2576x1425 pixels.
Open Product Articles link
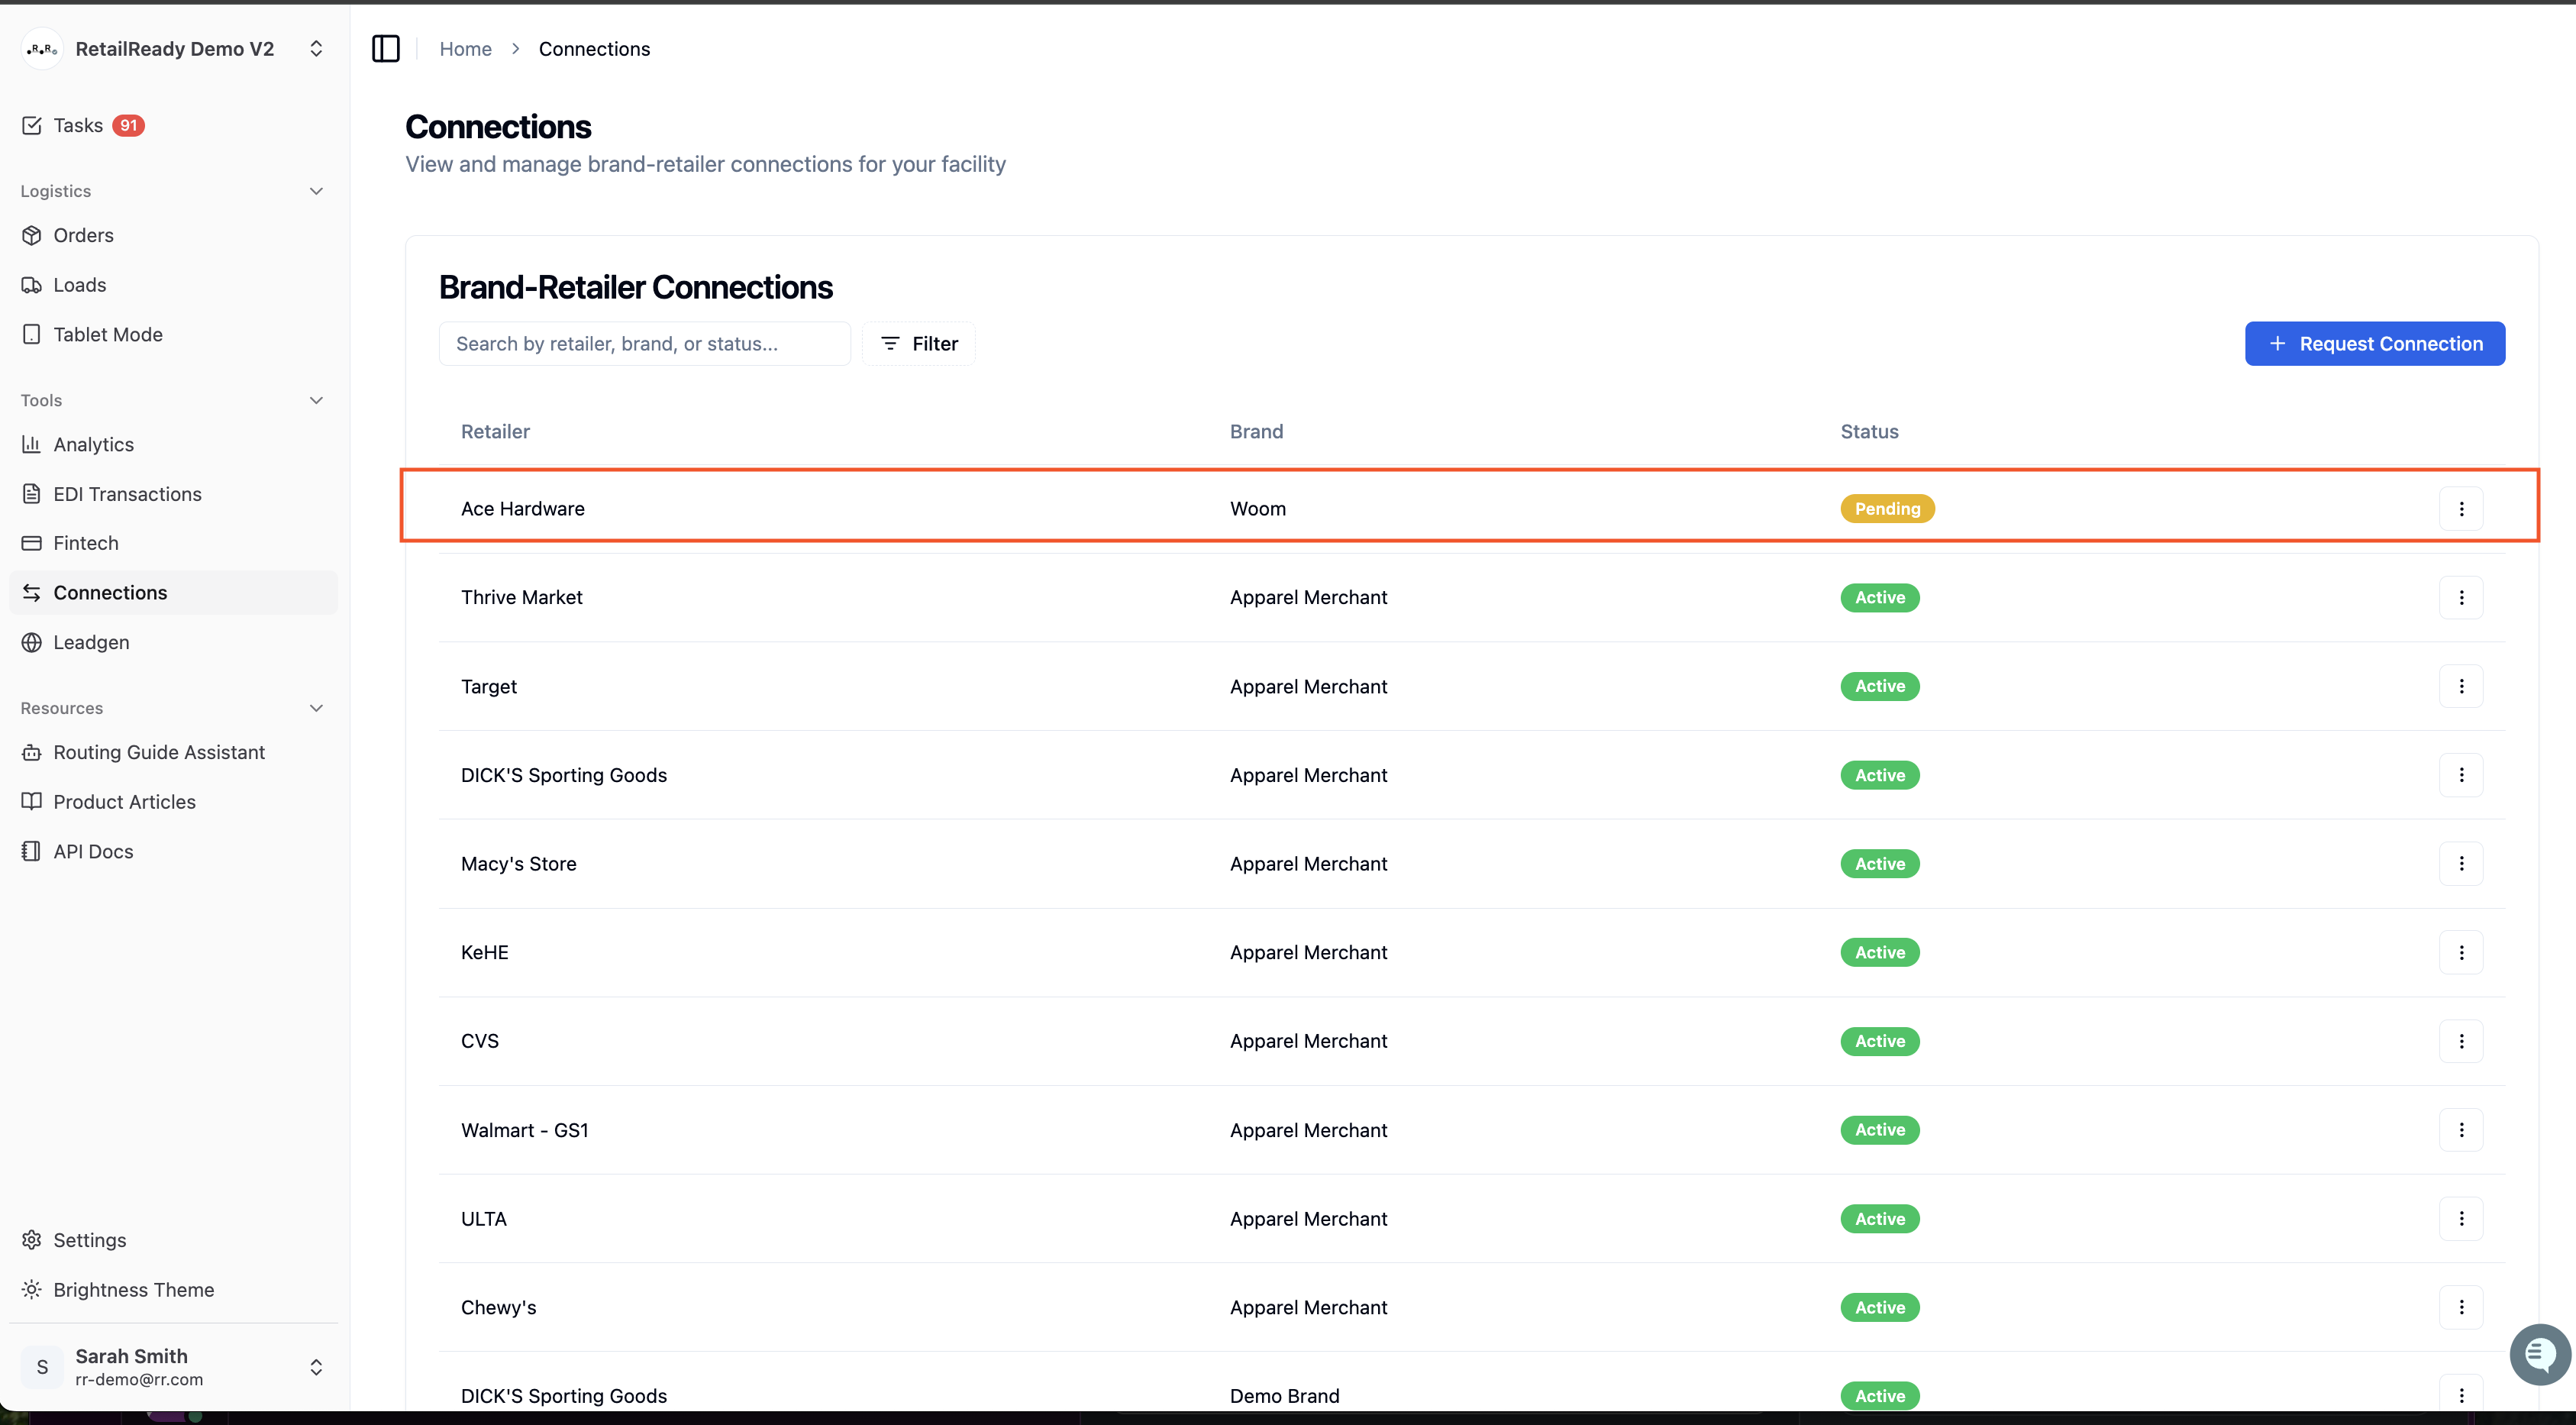(173, 802)
